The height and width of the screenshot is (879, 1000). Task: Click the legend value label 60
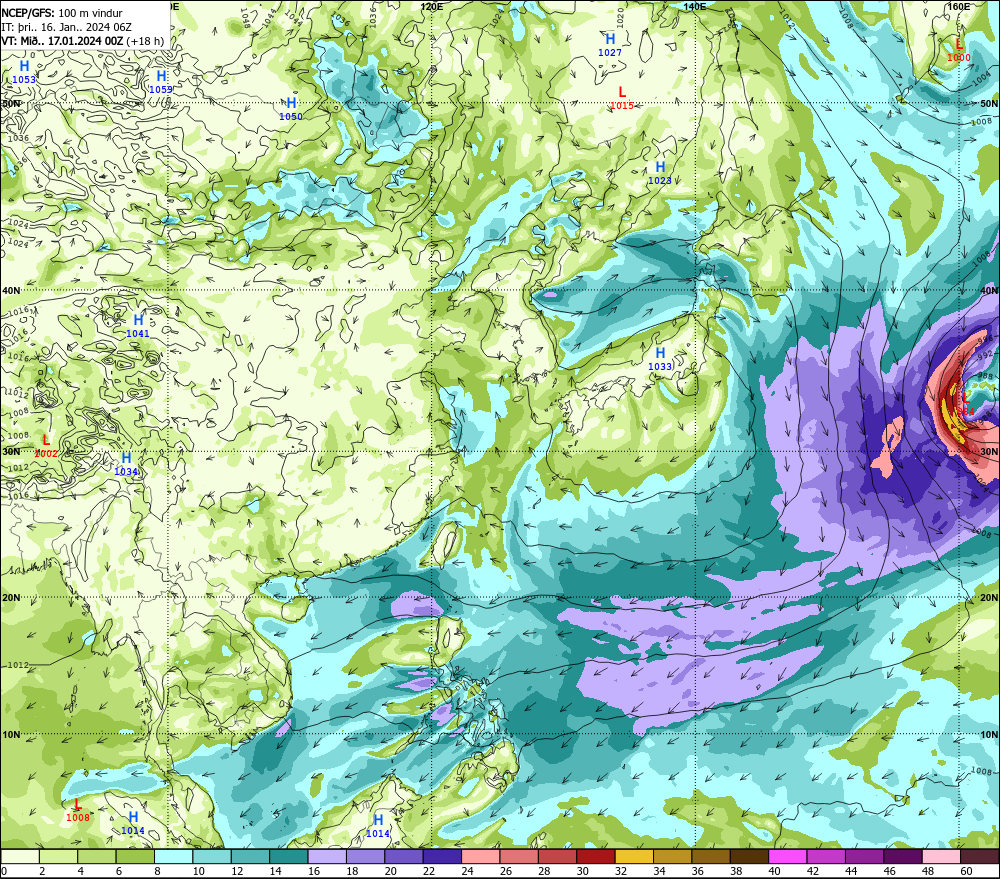pyautogui.click(x=966, y=871)
